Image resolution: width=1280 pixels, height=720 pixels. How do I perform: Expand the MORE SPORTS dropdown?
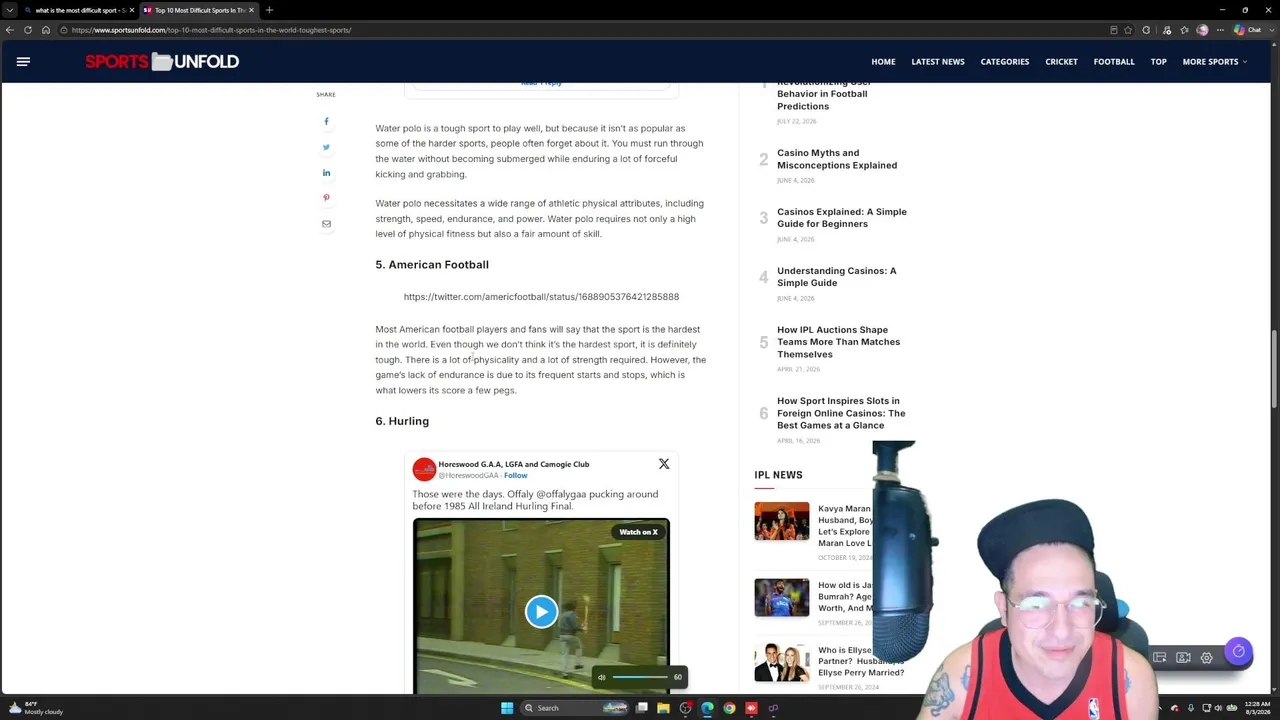click(1214, 62)
